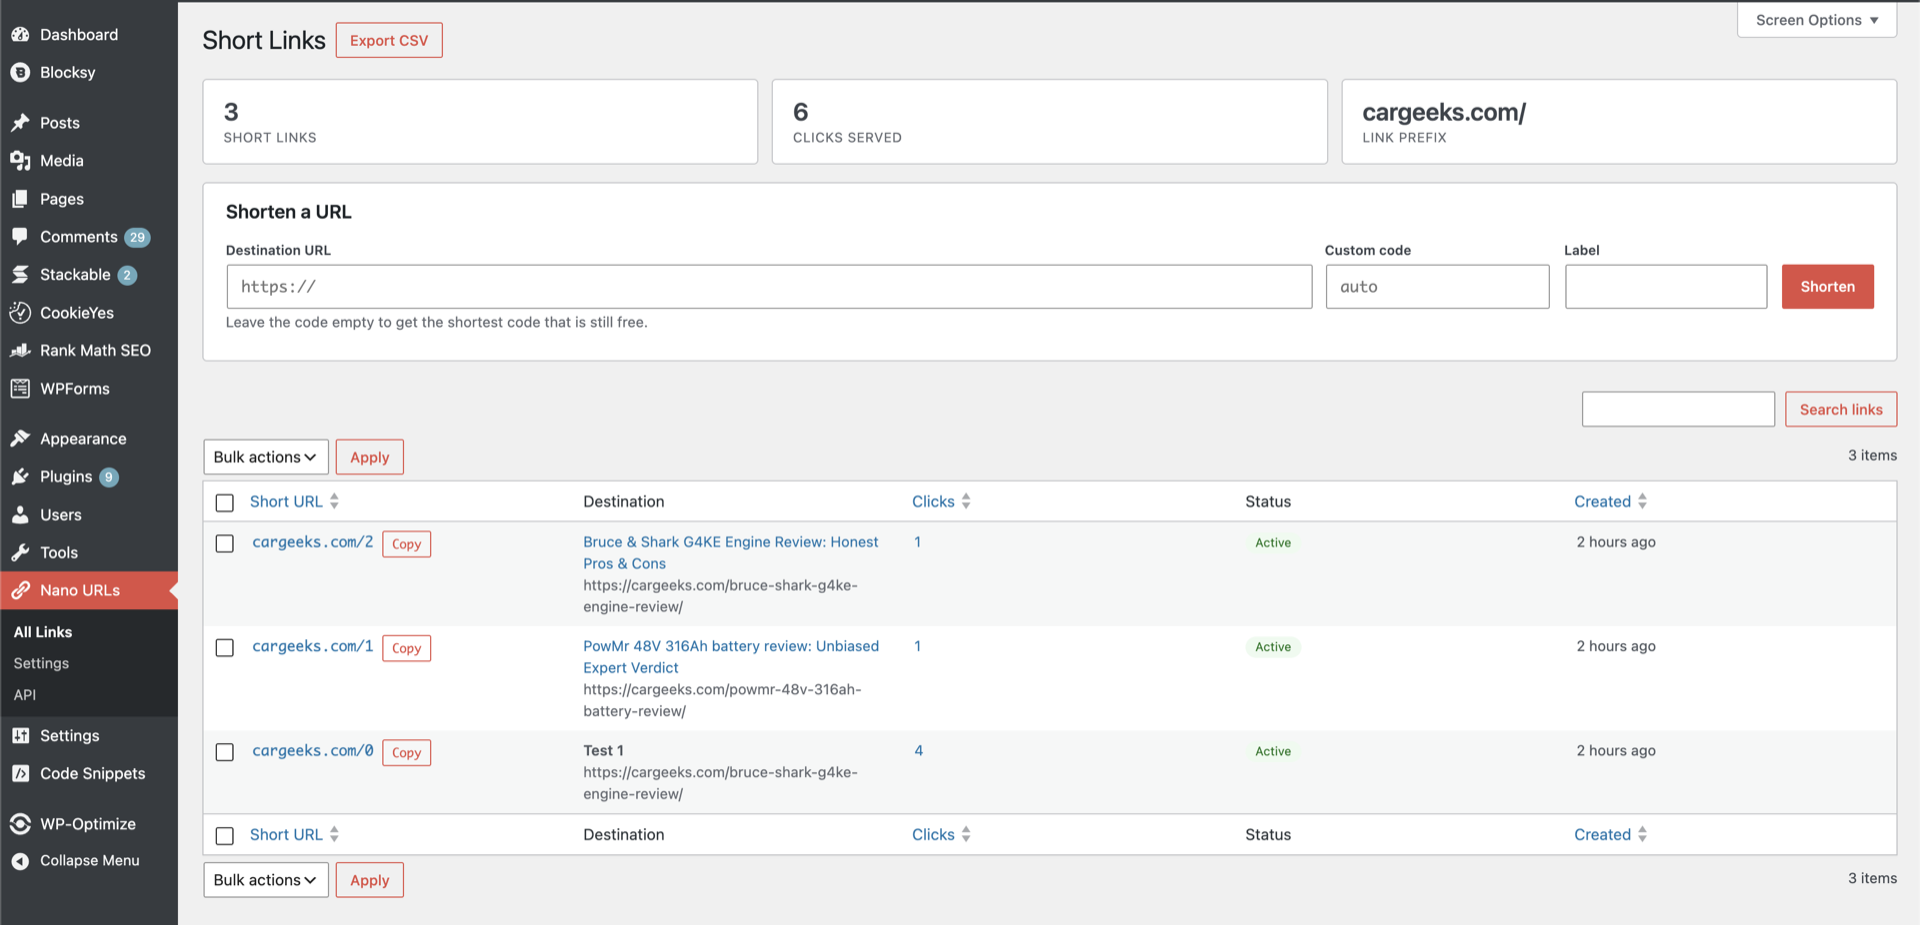
Task: Click the Label input field
Action: coord(1666,286)
